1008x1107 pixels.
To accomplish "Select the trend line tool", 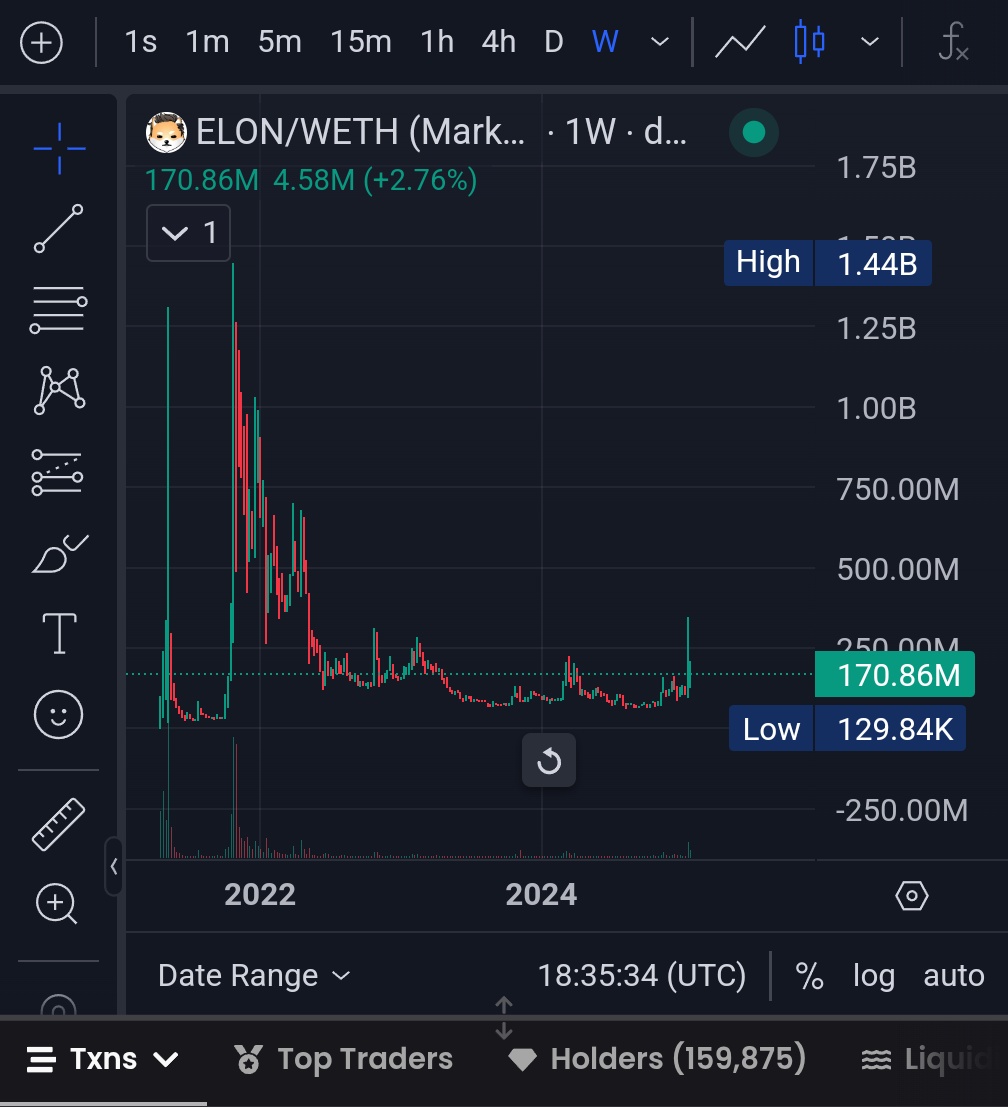I will (59, 229).
